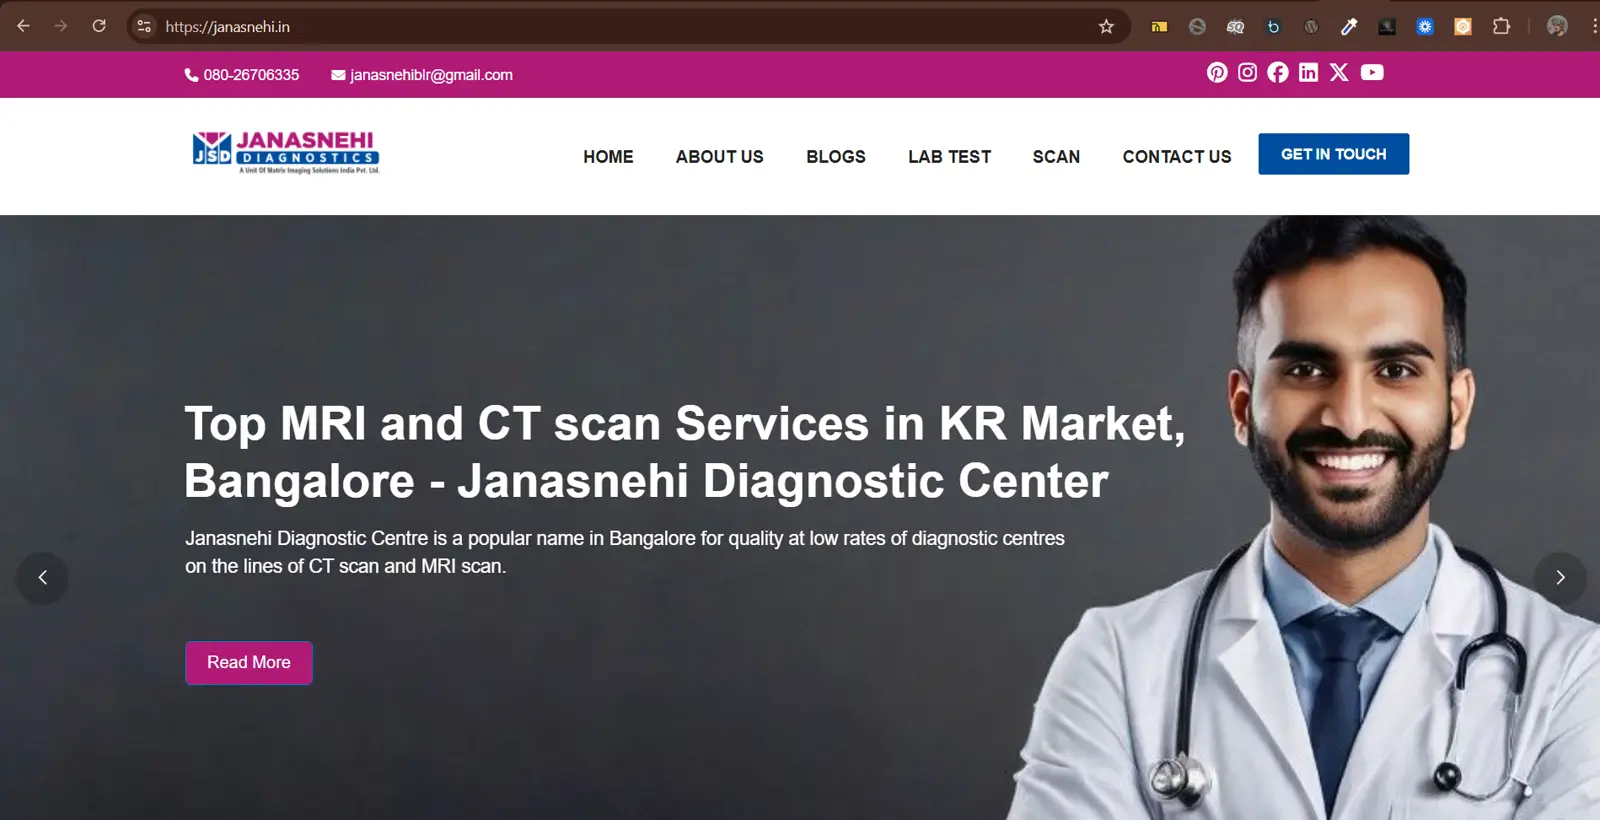
Task: Bookmark this page with the star icon
Action: [1106, 27]
